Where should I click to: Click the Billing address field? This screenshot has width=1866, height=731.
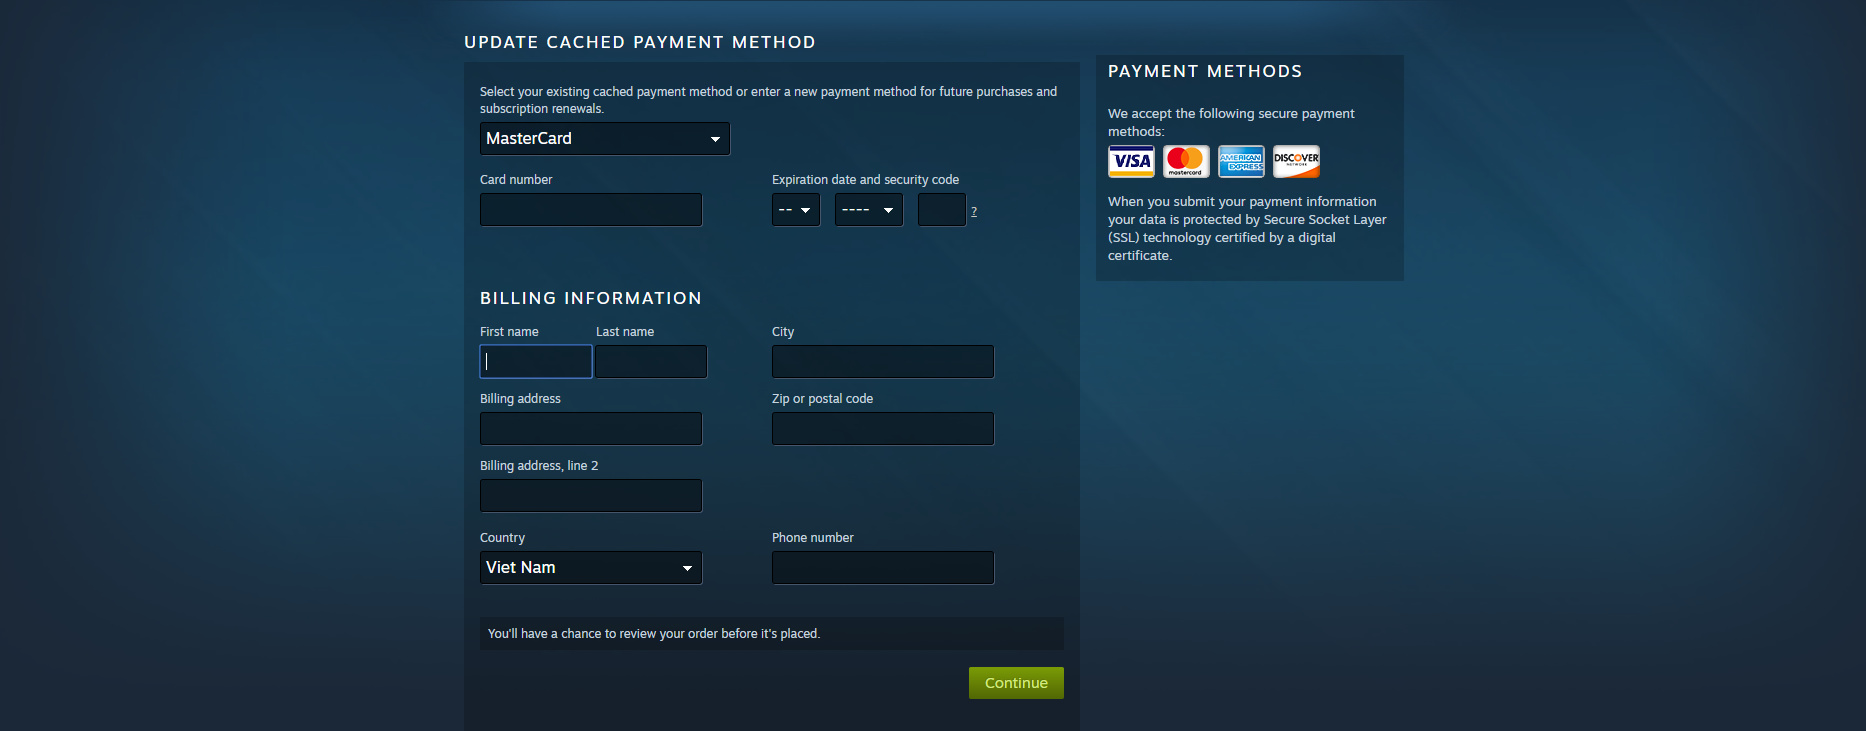[x=591, y=429]
